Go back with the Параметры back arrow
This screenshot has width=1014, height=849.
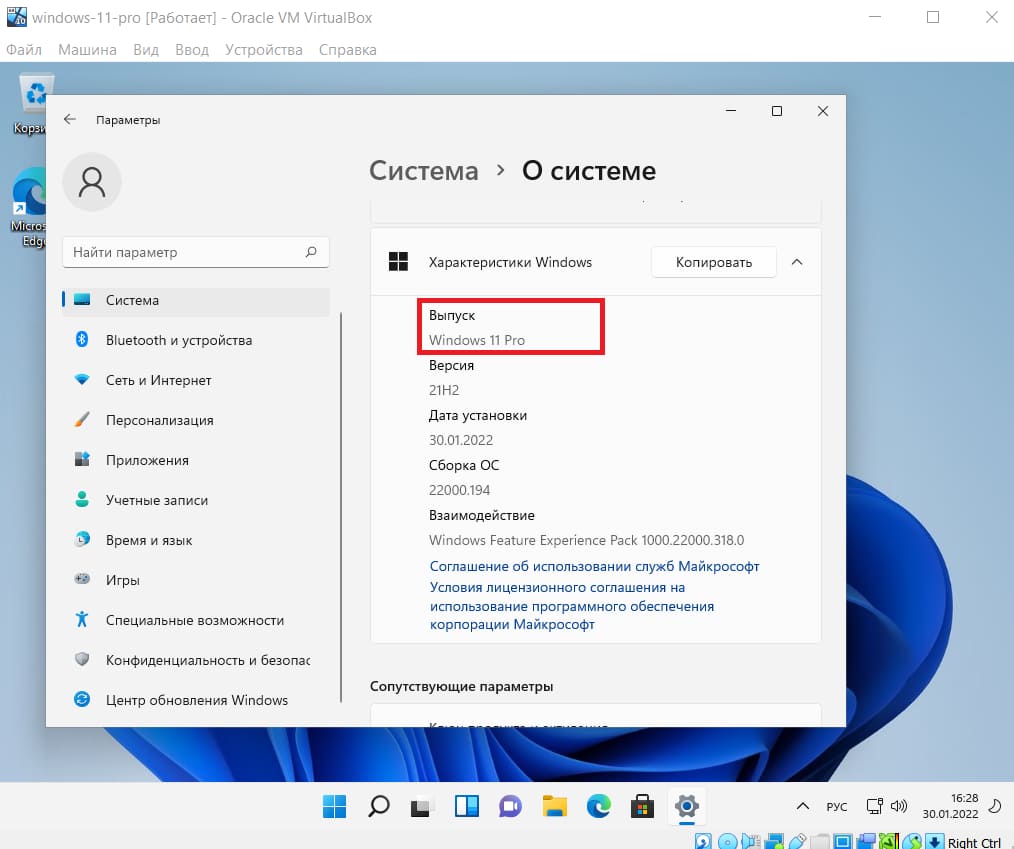[x=70, y=120]
